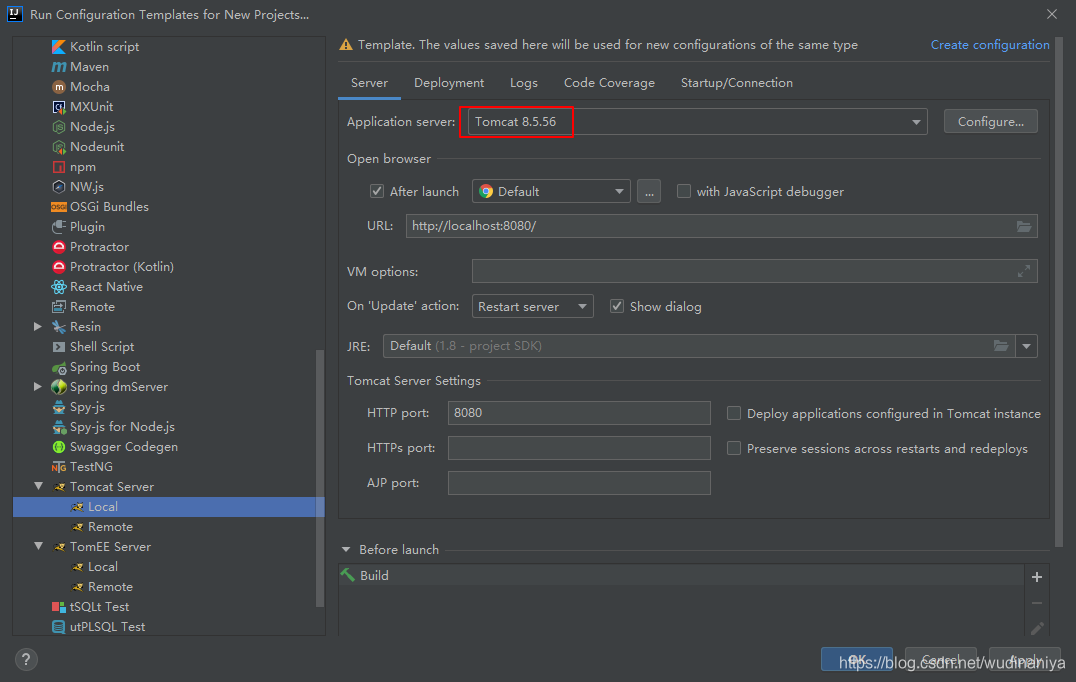This screenshot has height=682, width=1076.
Task: Click the Create configuration link
Action: (x=990, y=45)
